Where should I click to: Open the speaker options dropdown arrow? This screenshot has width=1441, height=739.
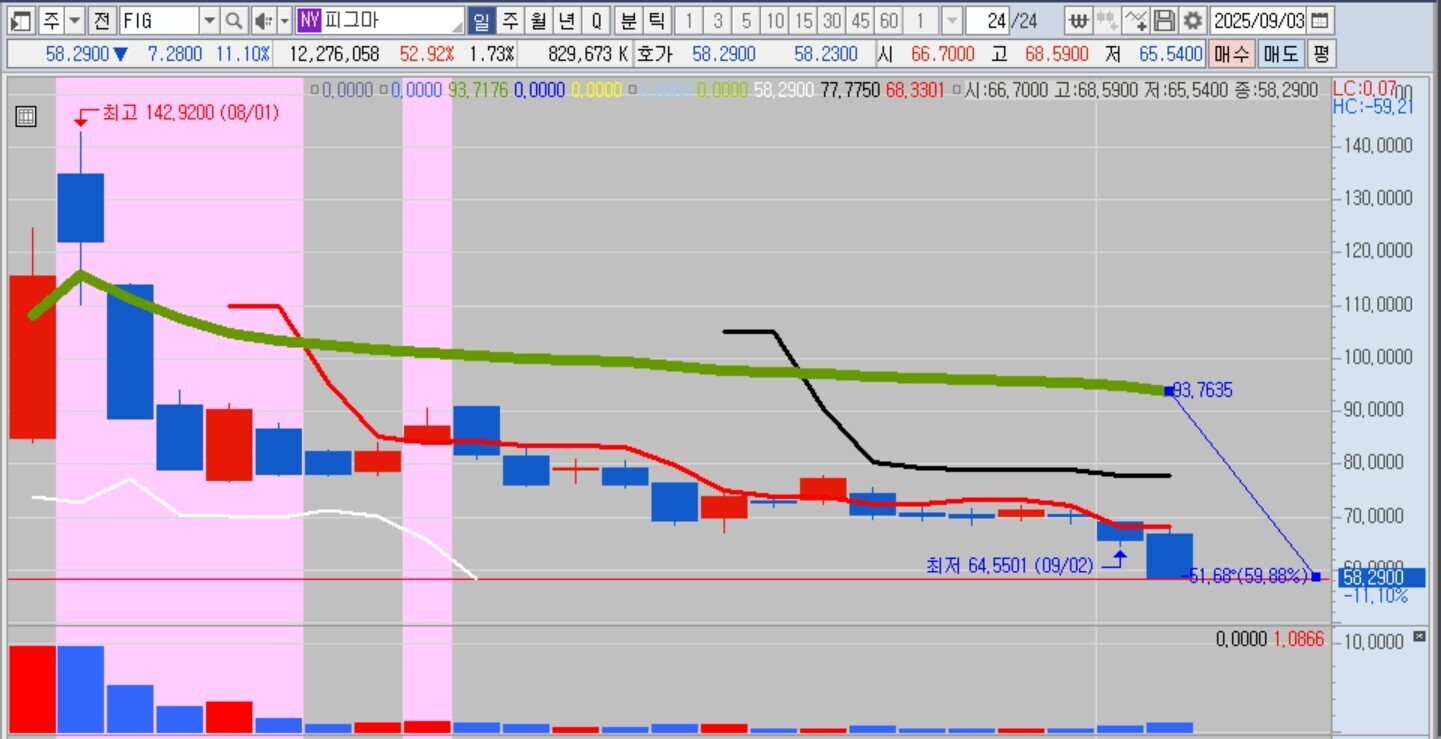(284, 20)
